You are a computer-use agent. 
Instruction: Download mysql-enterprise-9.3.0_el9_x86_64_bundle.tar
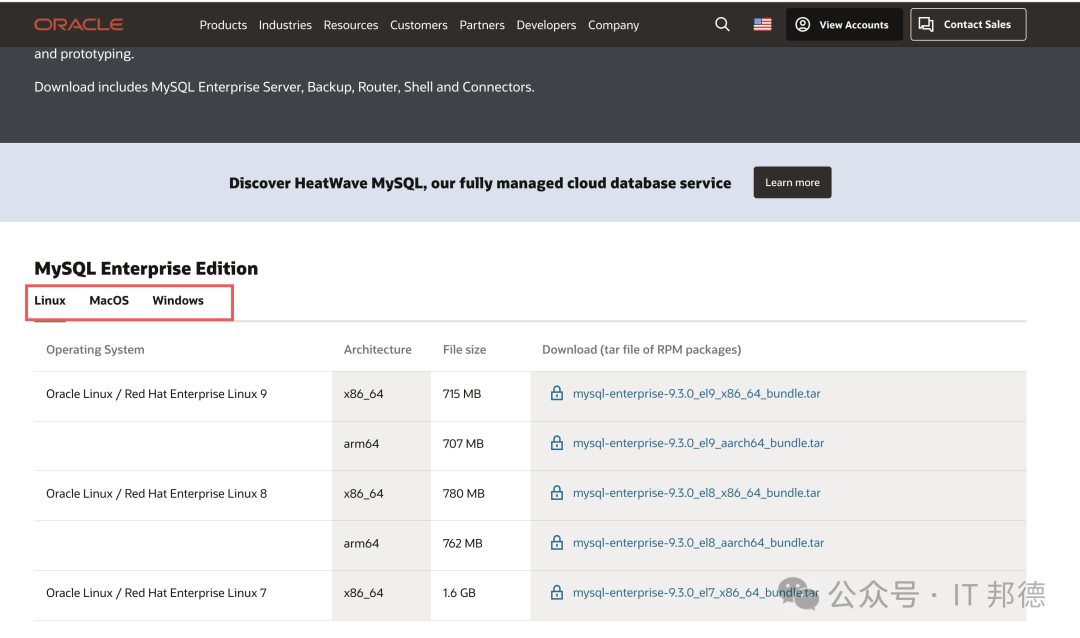[696, 393]
